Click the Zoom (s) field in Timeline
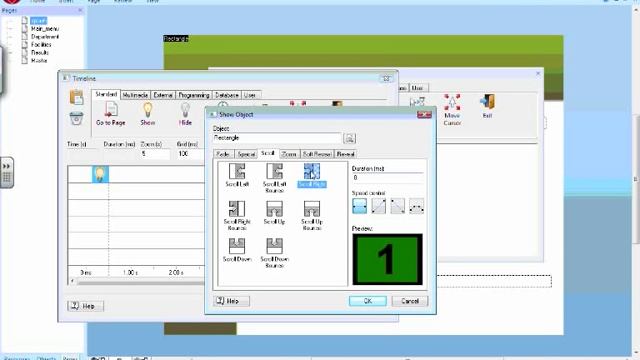 155,154
